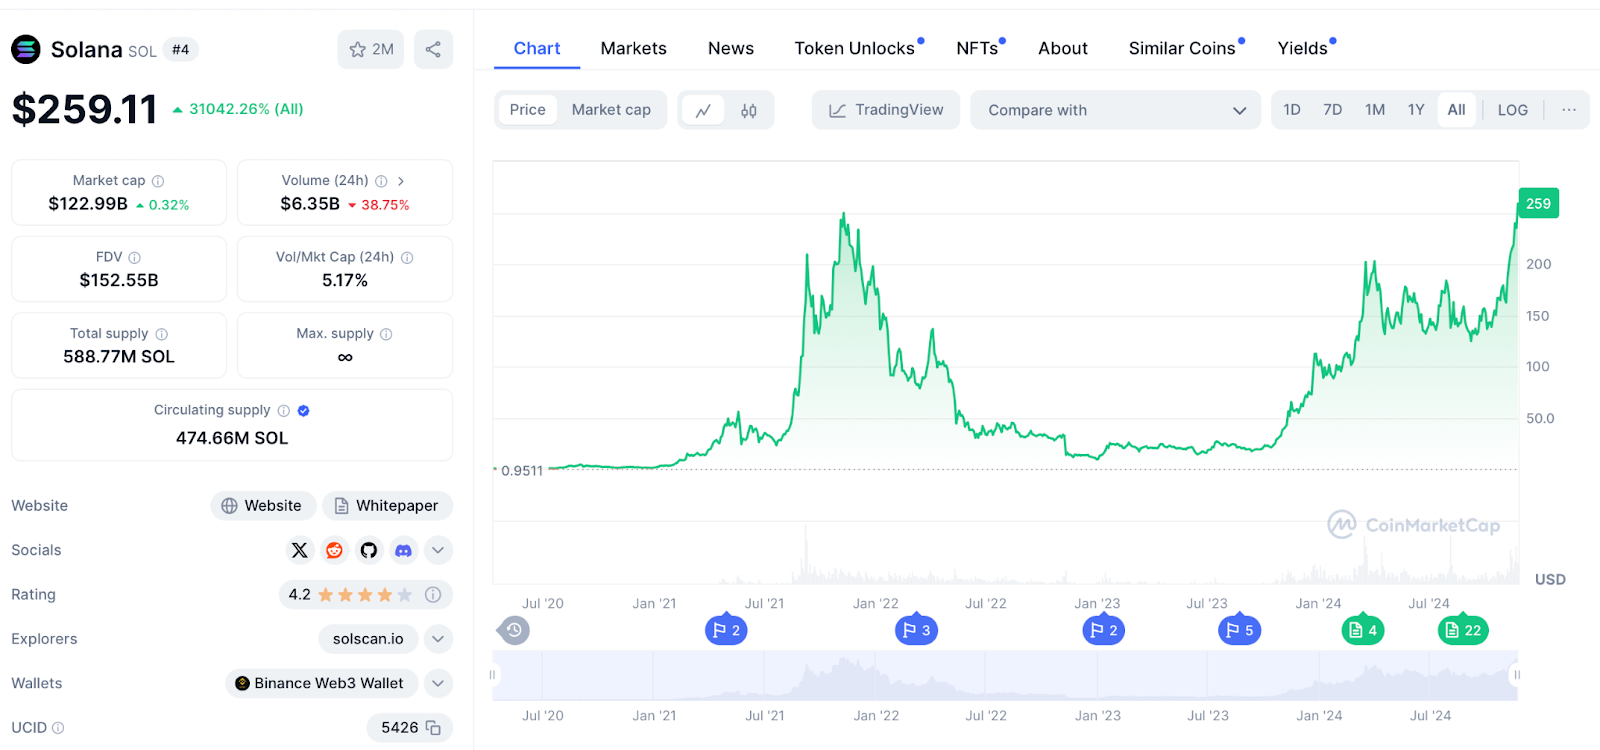Click the Jan '22 event marker with 3
1600x750 pixels.
(x=916, y=630)
